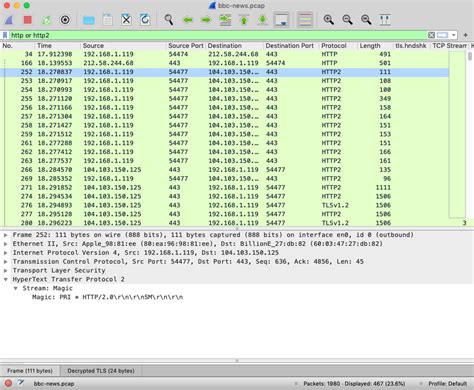Add a filter button with plus icon
474x390 pixels.
coord(466,35)
